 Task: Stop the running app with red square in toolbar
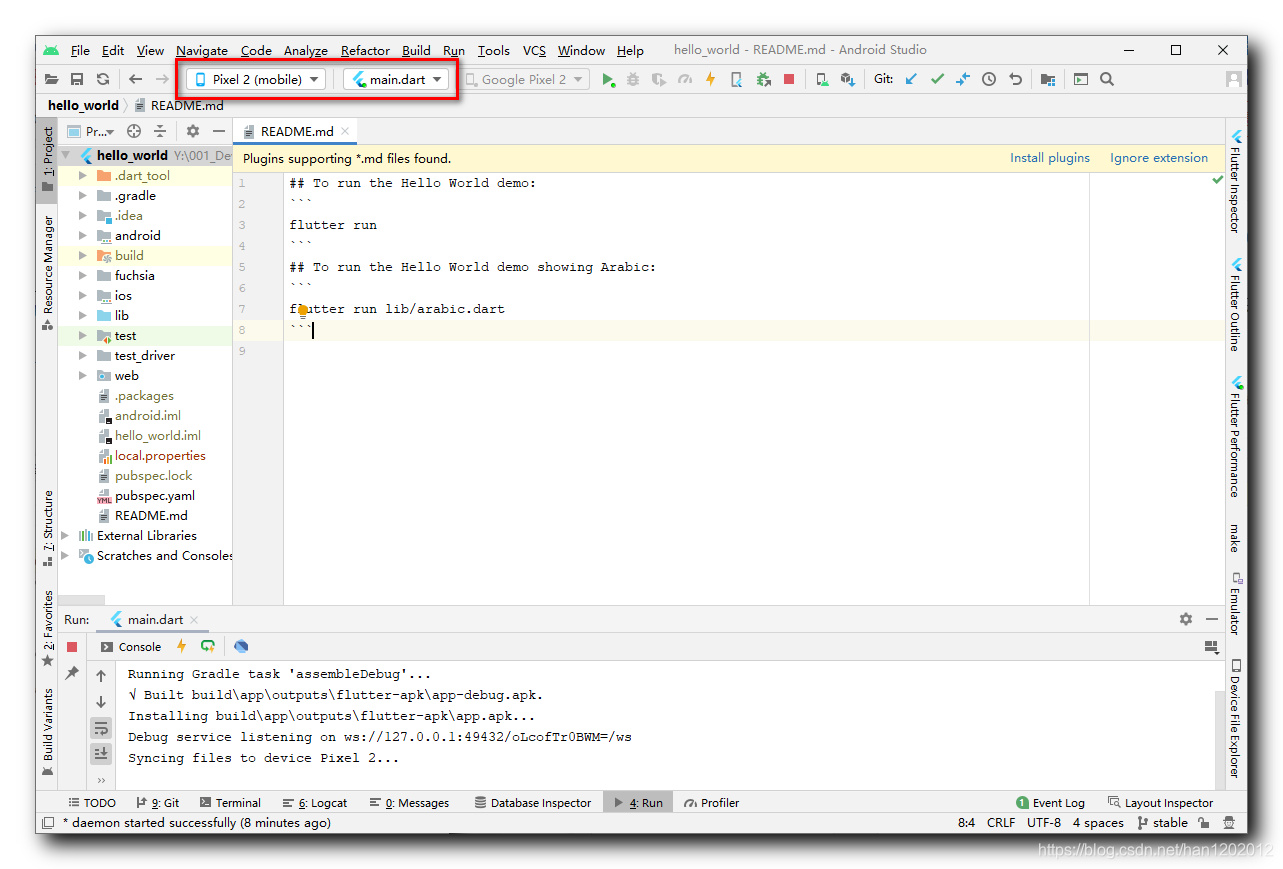coord(789,79)
